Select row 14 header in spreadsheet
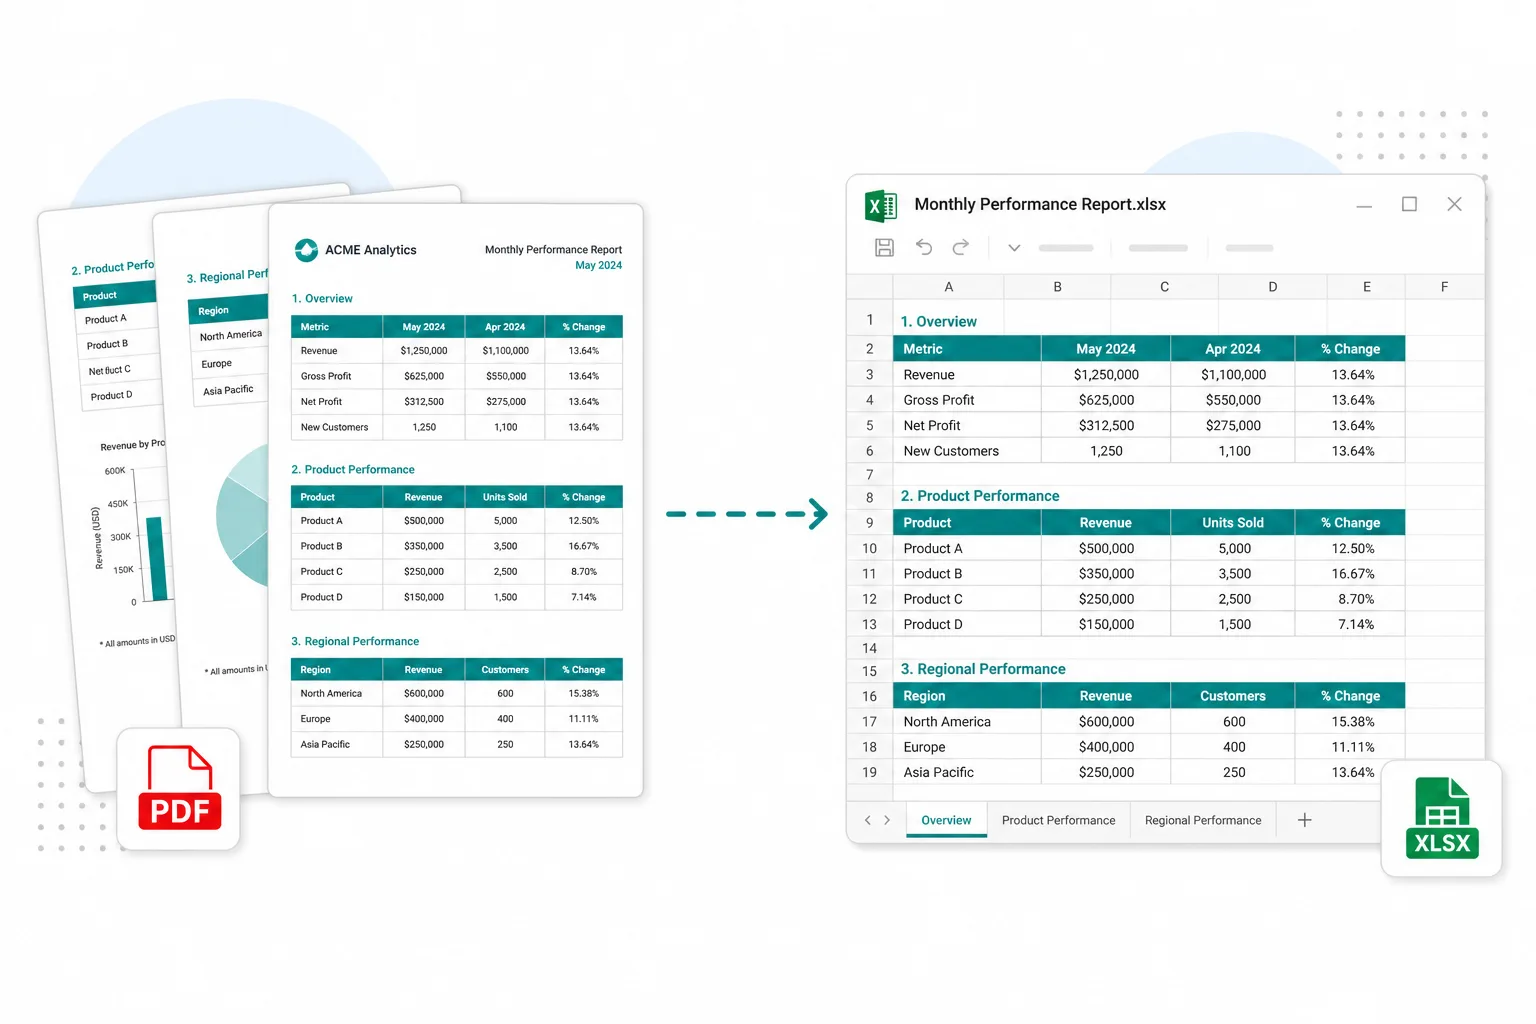 pyautogui.click(x=870, y=648)
